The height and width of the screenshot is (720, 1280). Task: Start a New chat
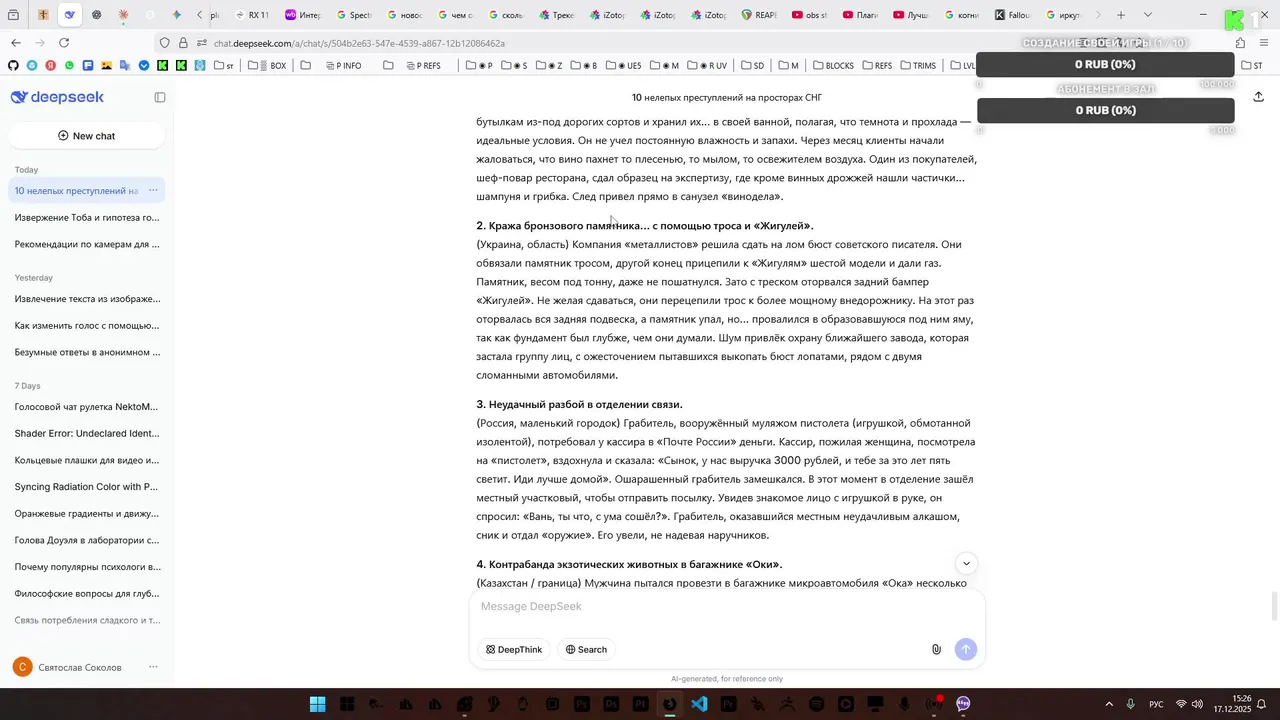point(86,135)
